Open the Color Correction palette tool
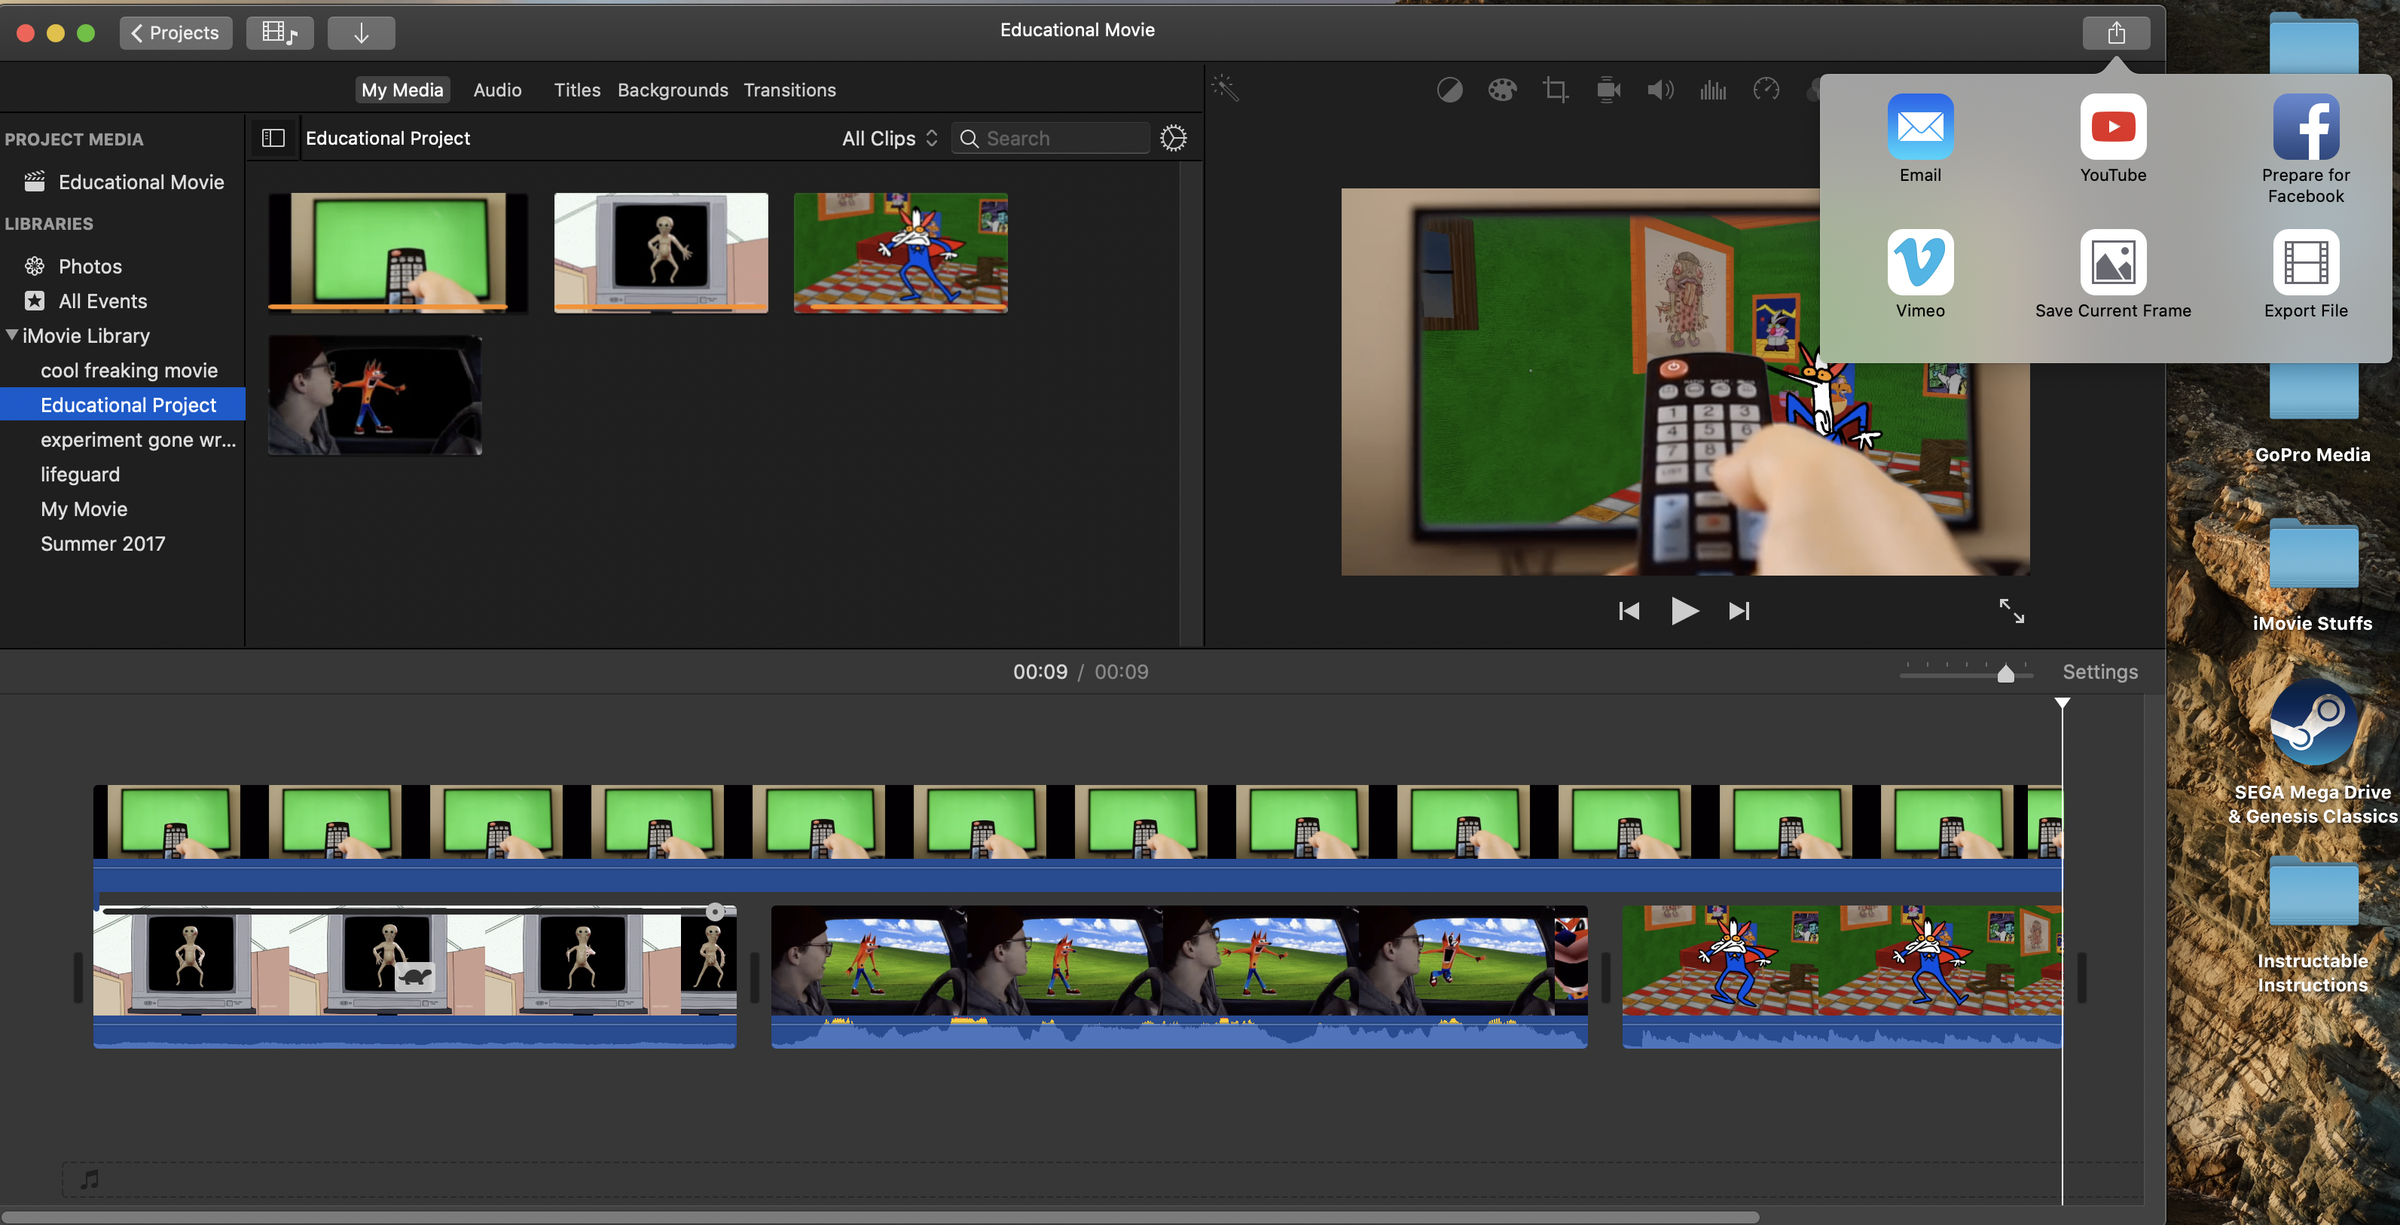 (1502, 89)
